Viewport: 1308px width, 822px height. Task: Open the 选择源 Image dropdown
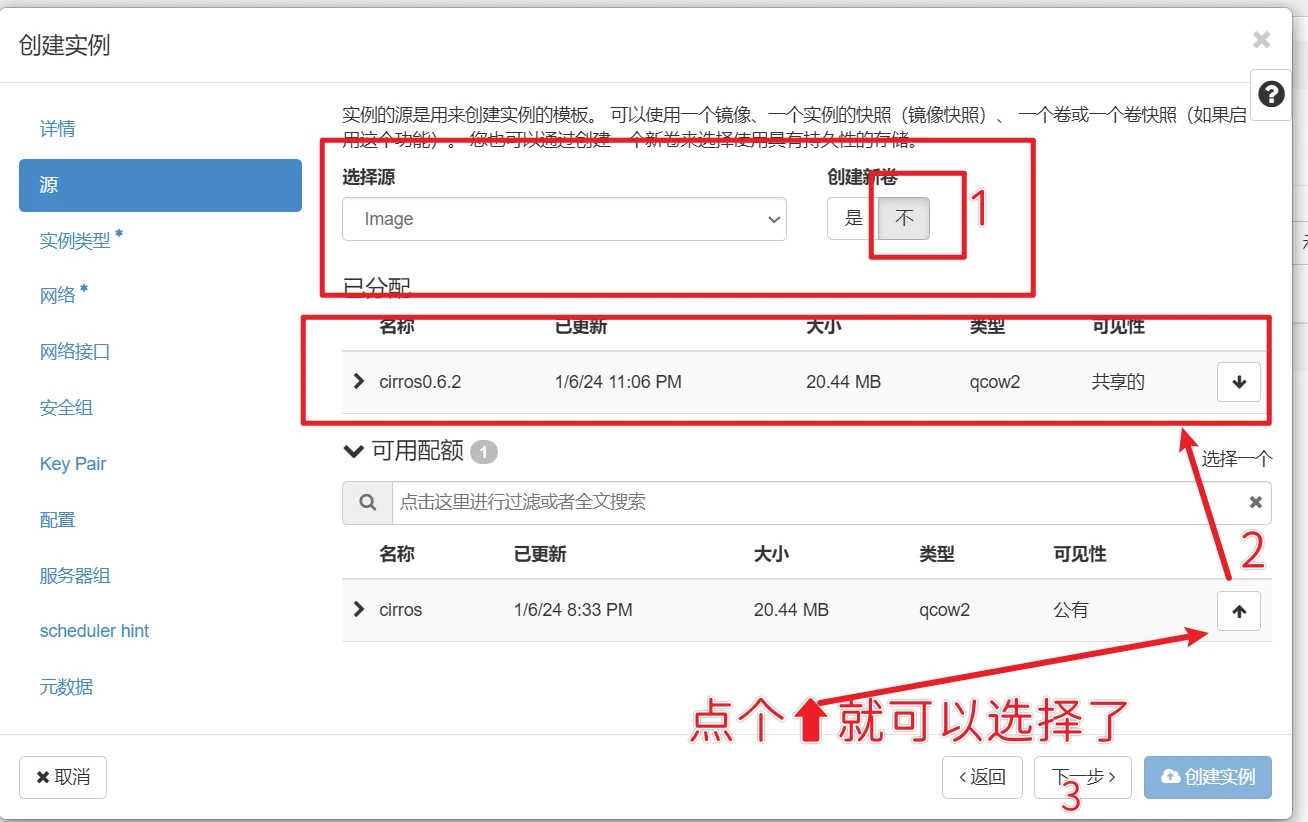(564, 219)
